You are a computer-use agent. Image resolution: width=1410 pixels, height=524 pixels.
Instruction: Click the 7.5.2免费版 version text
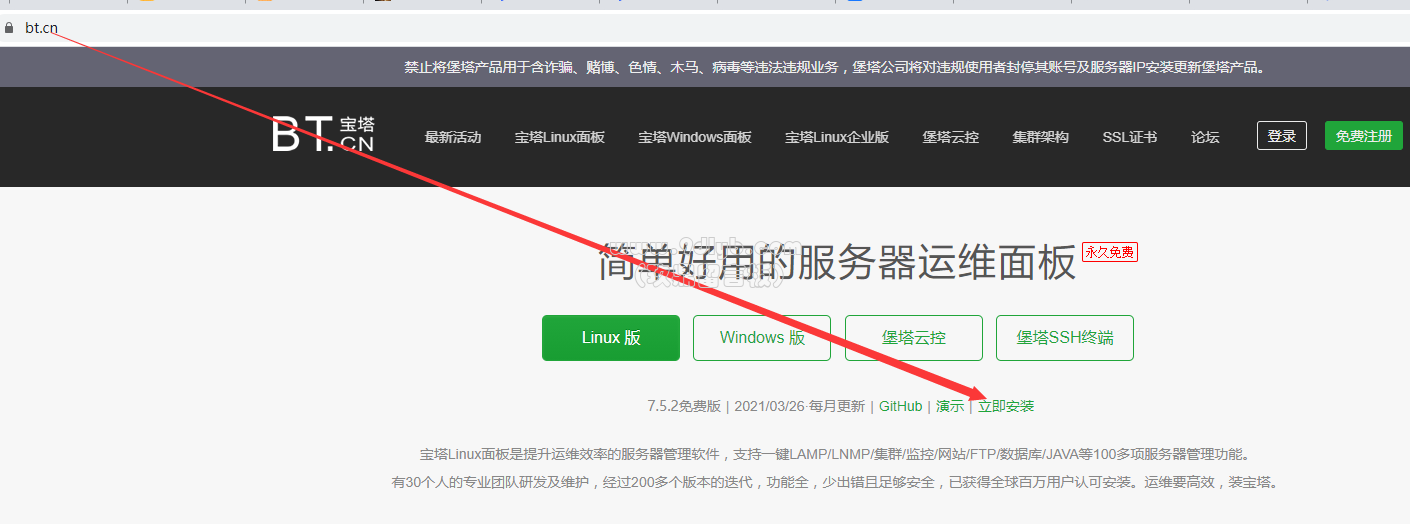(684, 406)
